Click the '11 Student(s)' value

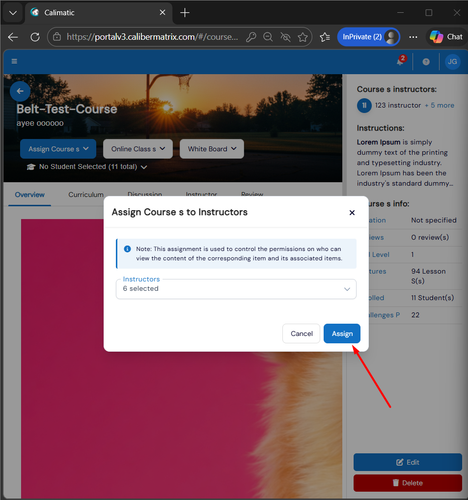click(432, 298)
